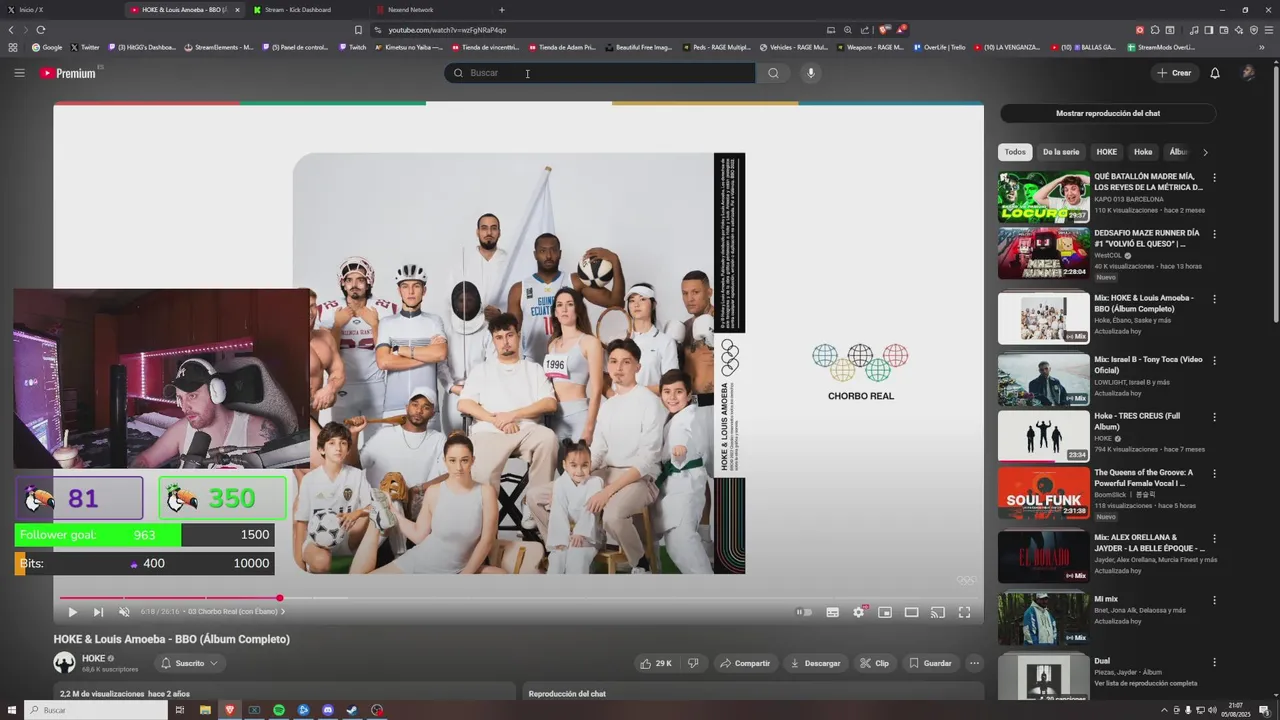This screenshot has height=720, width=1280.
Task: Open the player settings gear
Action: 859,612
